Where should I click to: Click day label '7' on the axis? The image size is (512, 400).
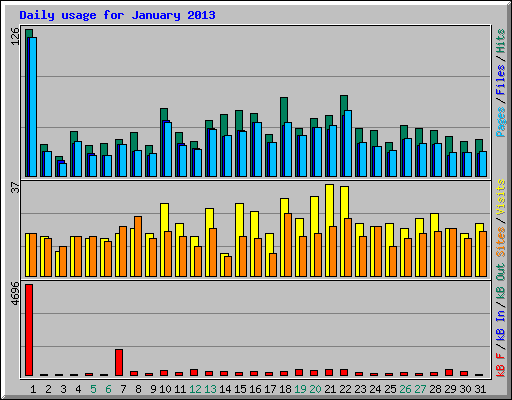(123, 389)
